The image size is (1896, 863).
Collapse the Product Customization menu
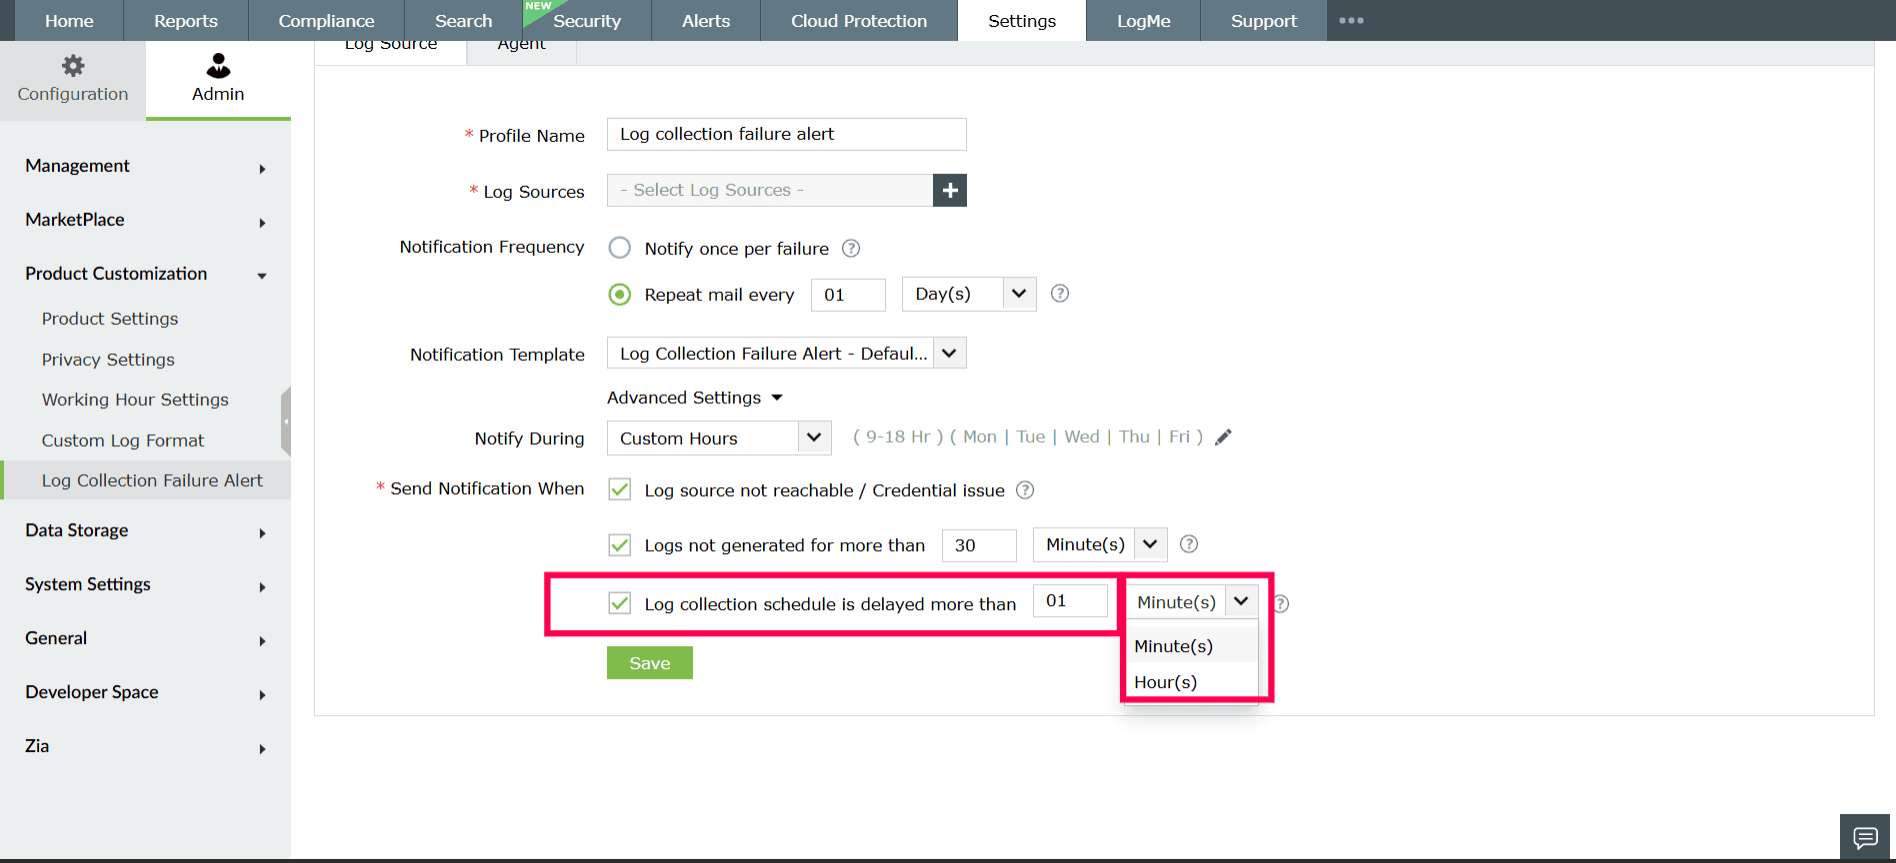point(146,274)
